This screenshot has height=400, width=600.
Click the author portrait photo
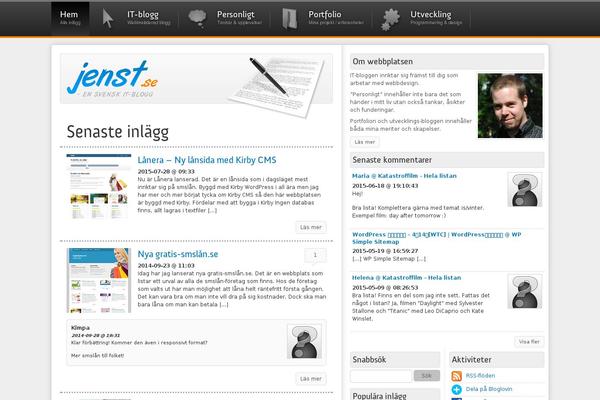tap(510, 106)
